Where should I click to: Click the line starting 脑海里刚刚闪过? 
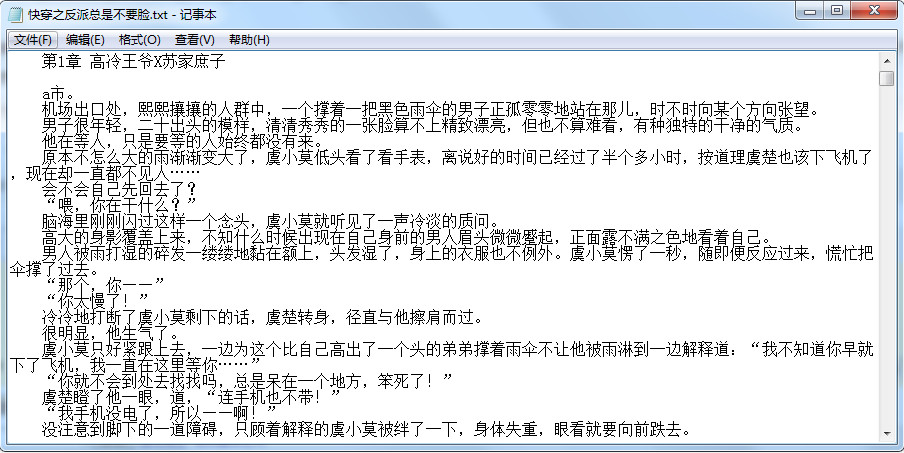point(270,221)
